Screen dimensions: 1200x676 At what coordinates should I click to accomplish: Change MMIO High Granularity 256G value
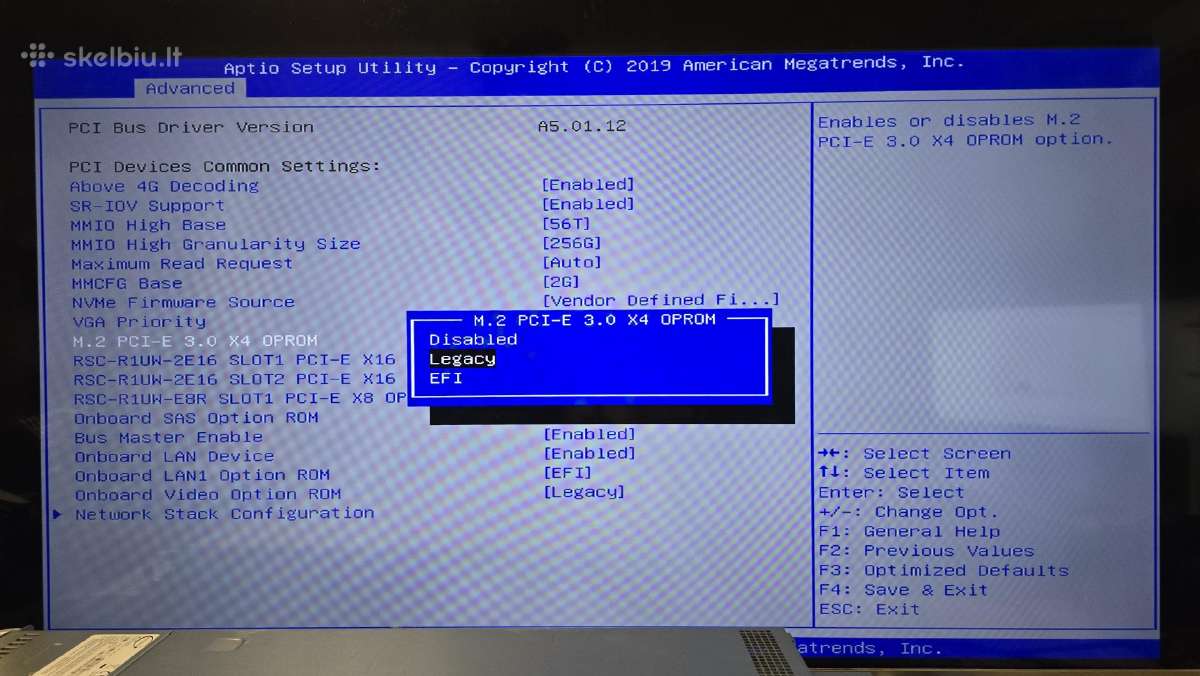tap(571, 243)
